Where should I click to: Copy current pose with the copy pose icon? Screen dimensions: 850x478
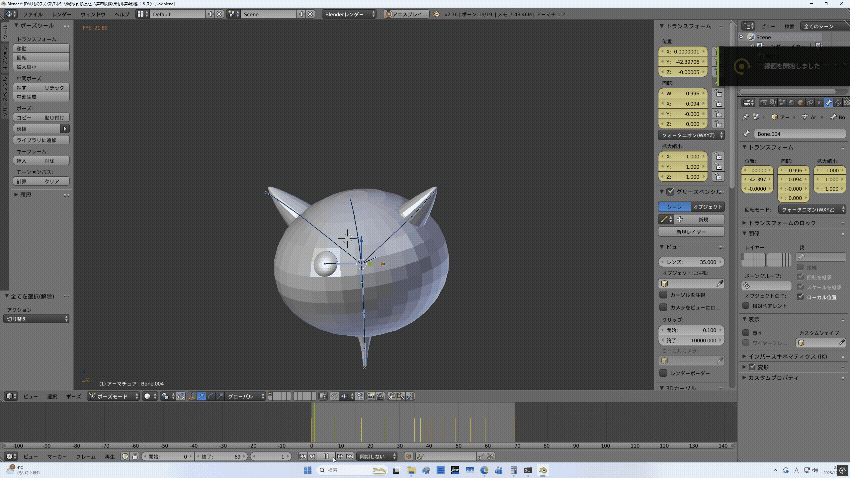[391, 396]
